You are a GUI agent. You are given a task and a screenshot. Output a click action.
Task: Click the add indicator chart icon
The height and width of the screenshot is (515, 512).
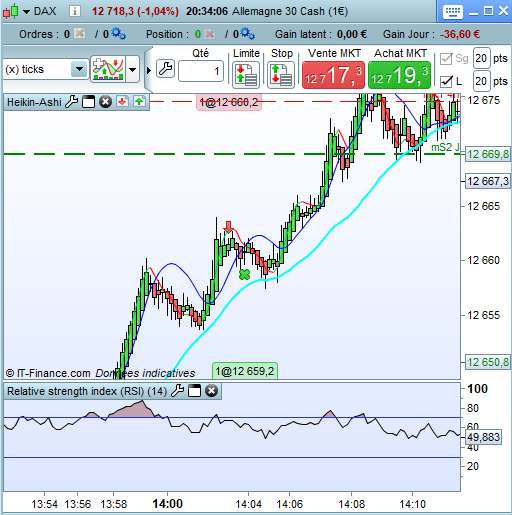click(x=108, y=69)
